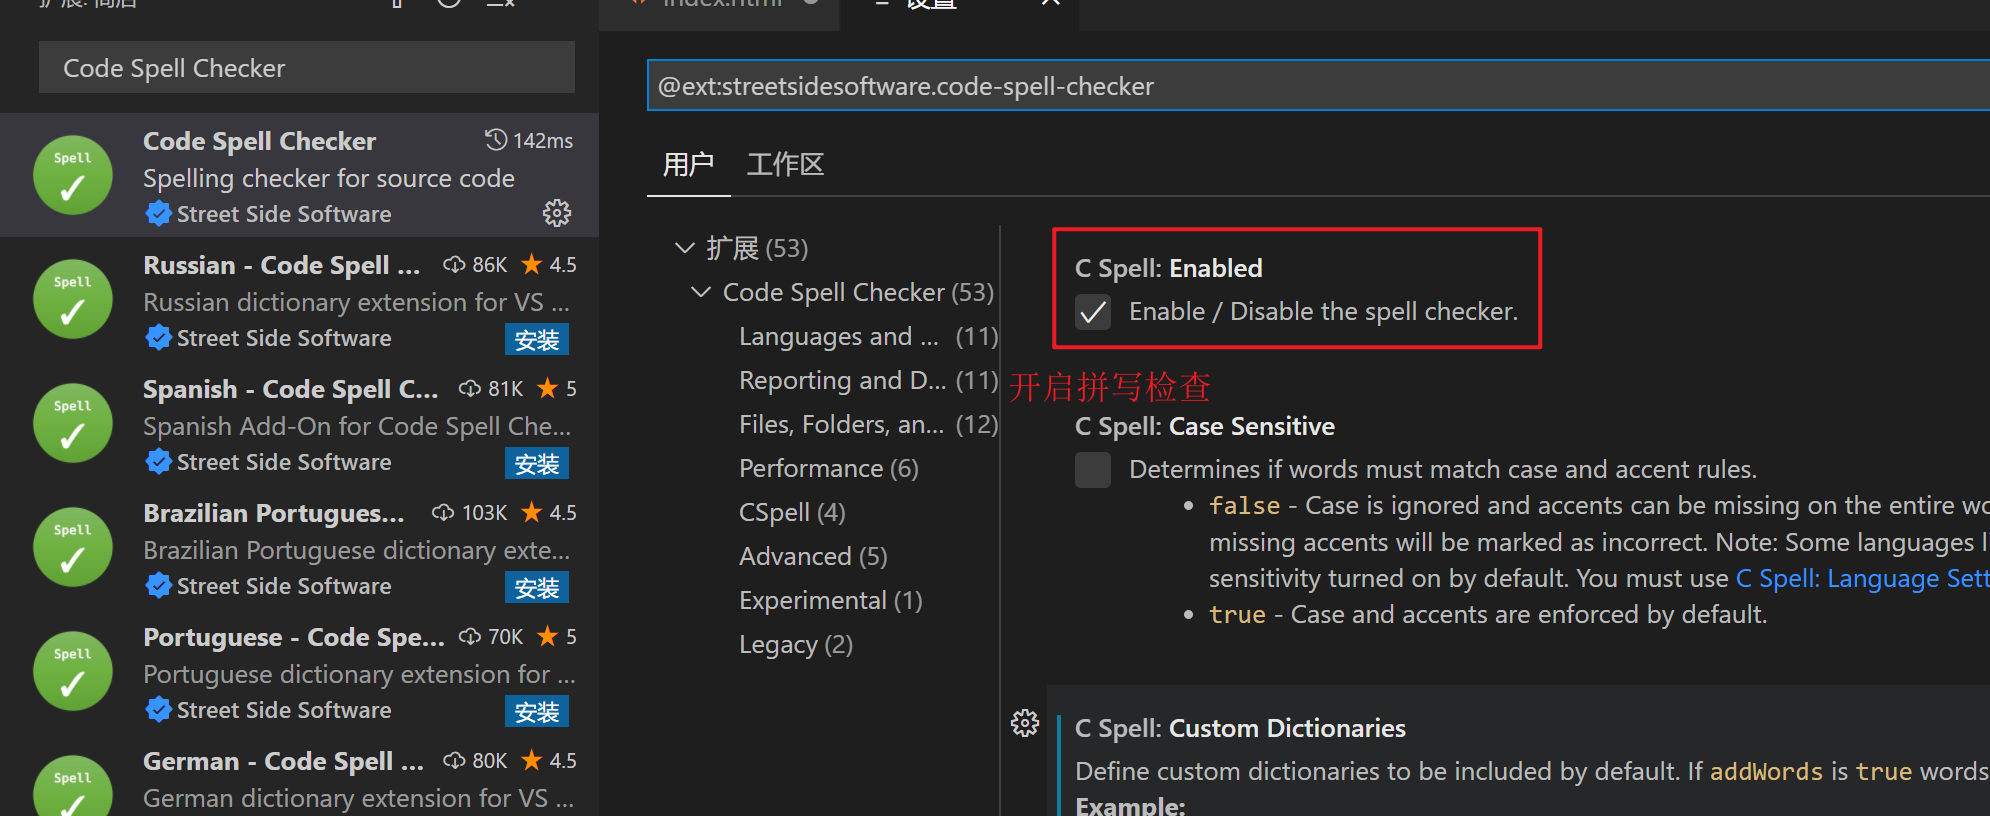
Task: Install Russian dictionary via 安装 button
Action: [537, 340]
